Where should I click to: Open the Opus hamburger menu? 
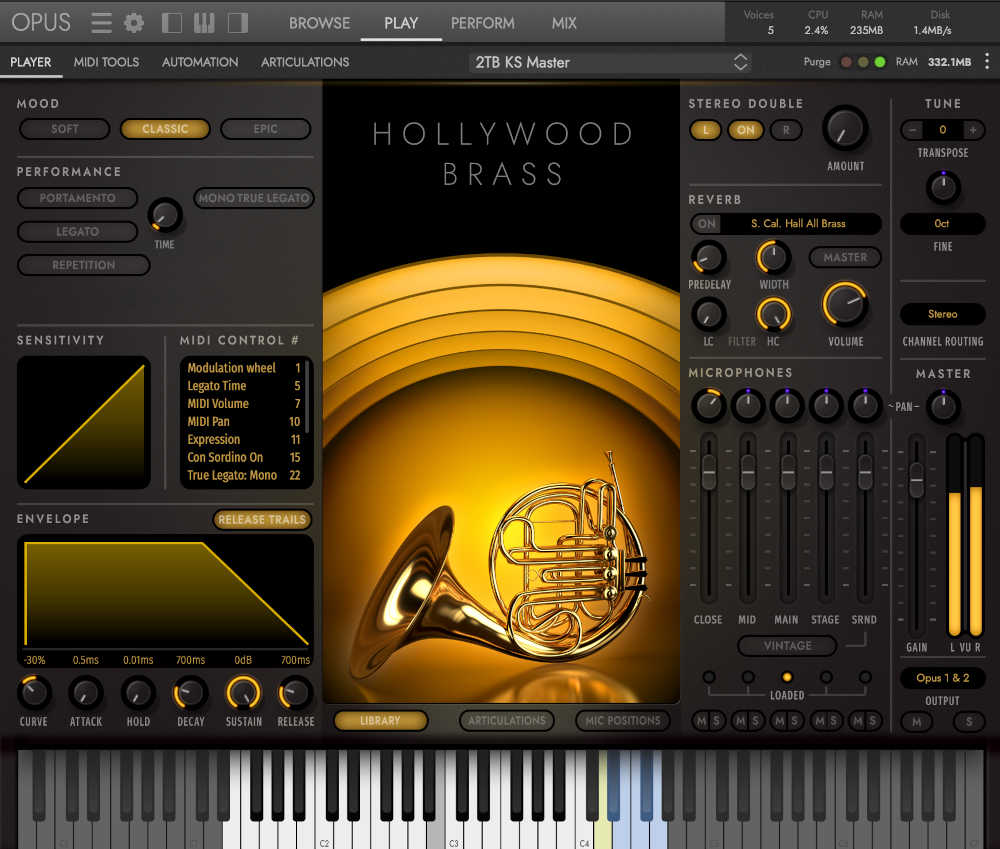click(x=101, y=22)
